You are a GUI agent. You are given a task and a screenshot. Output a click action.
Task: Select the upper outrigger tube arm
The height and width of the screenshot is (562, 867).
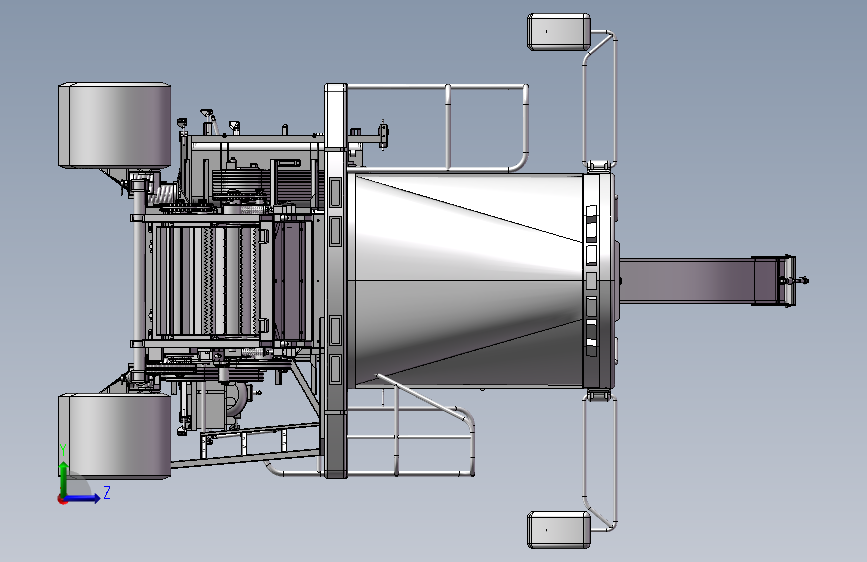600,100
